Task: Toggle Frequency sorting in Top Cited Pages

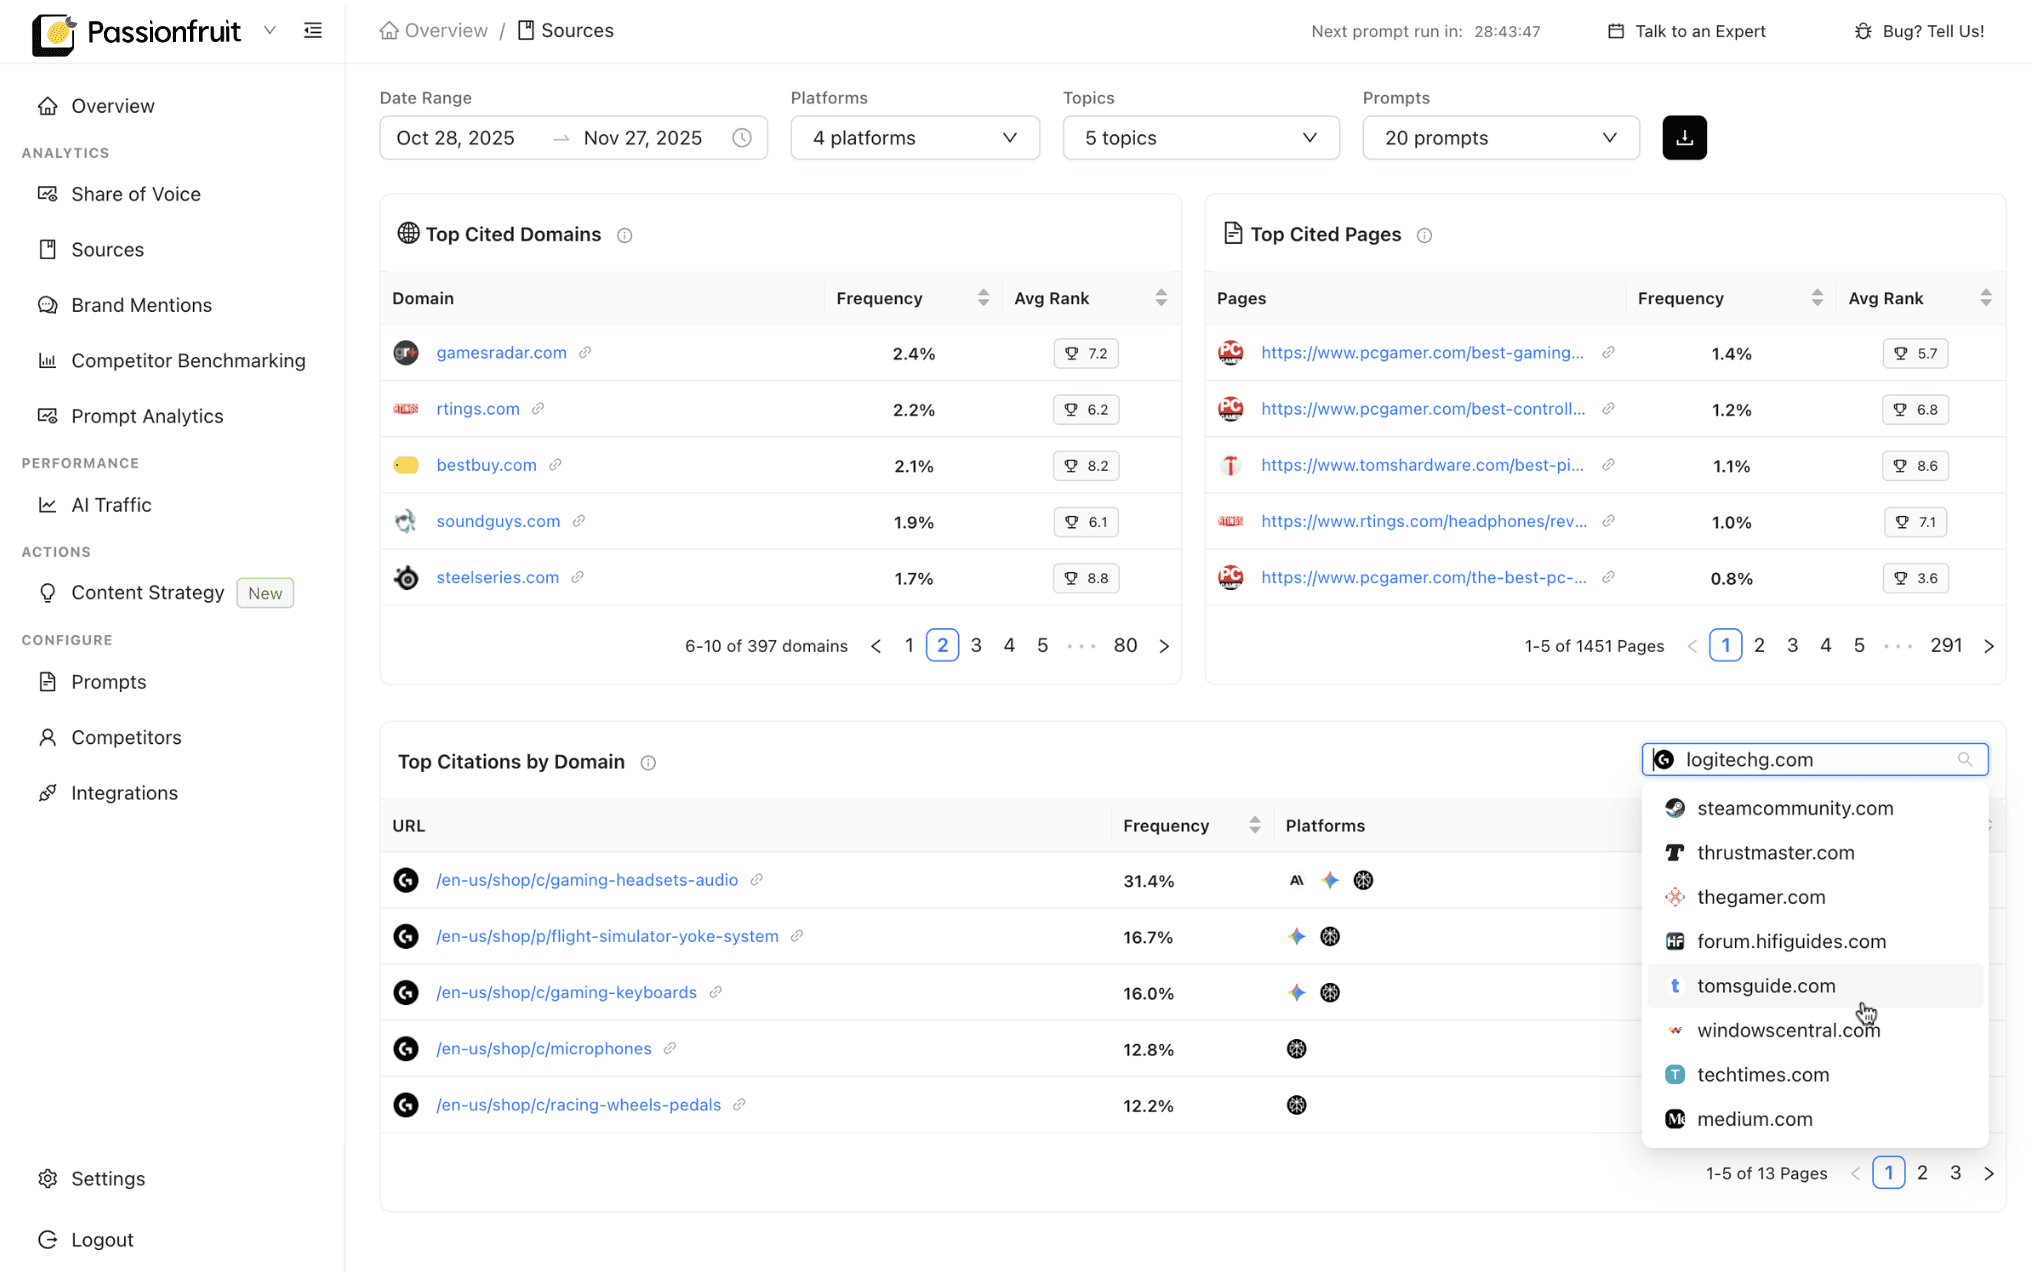Action: 1817,297
